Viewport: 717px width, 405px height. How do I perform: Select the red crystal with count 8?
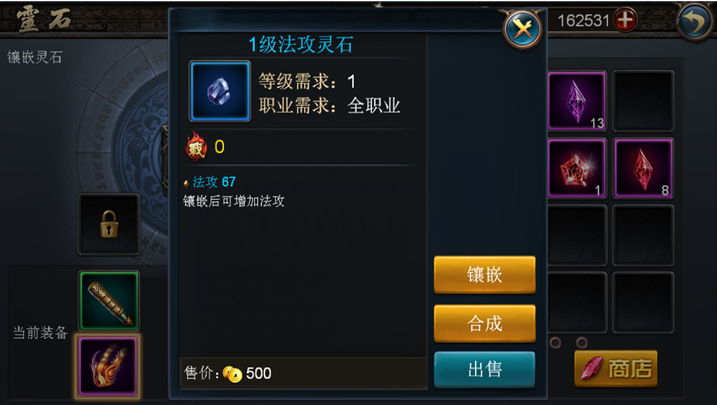pos(643,168)
